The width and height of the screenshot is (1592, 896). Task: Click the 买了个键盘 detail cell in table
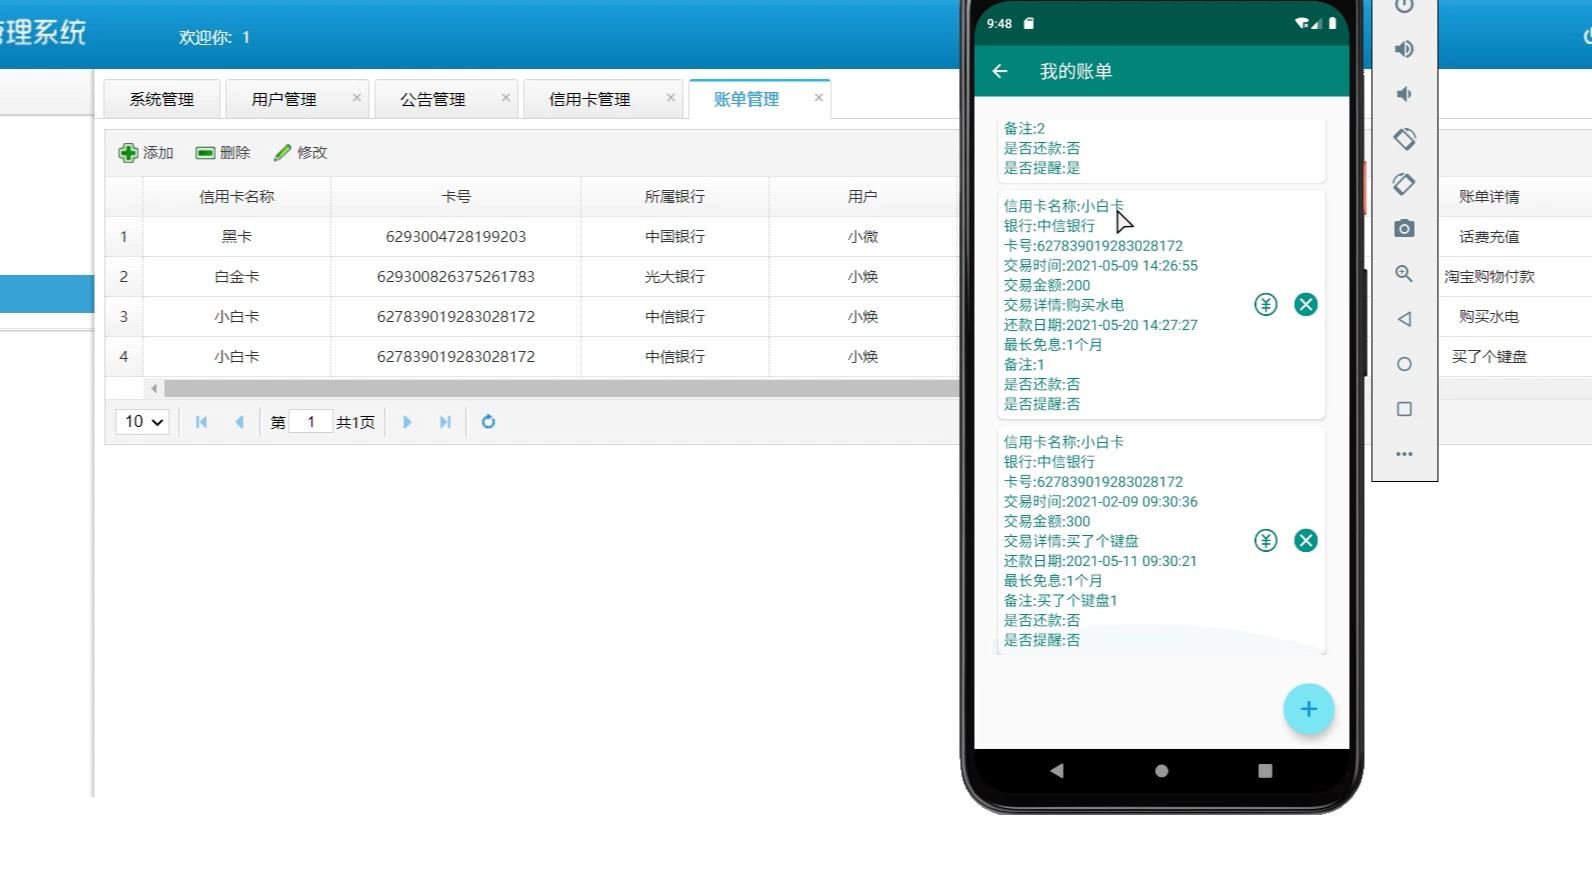[x=1489, y=357]
